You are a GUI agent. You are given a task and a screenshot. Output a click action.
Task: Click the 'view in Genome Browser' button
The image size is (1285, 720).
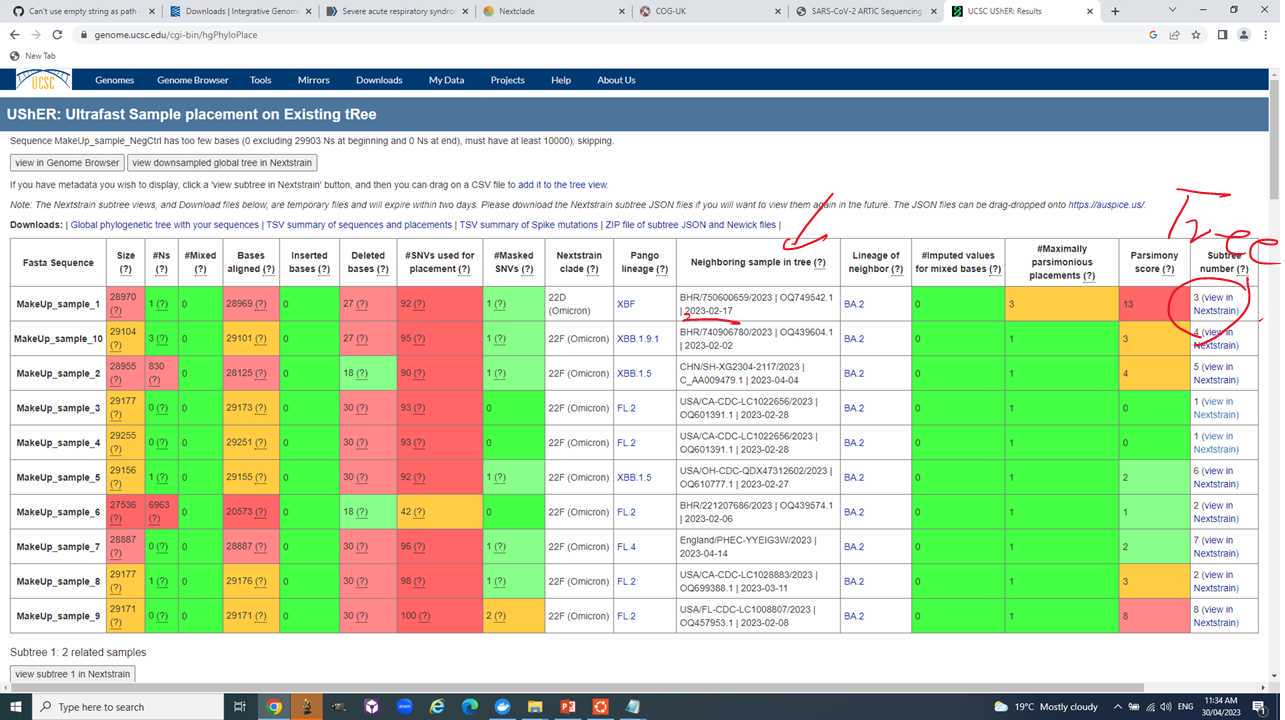click(x=67, y=163)
